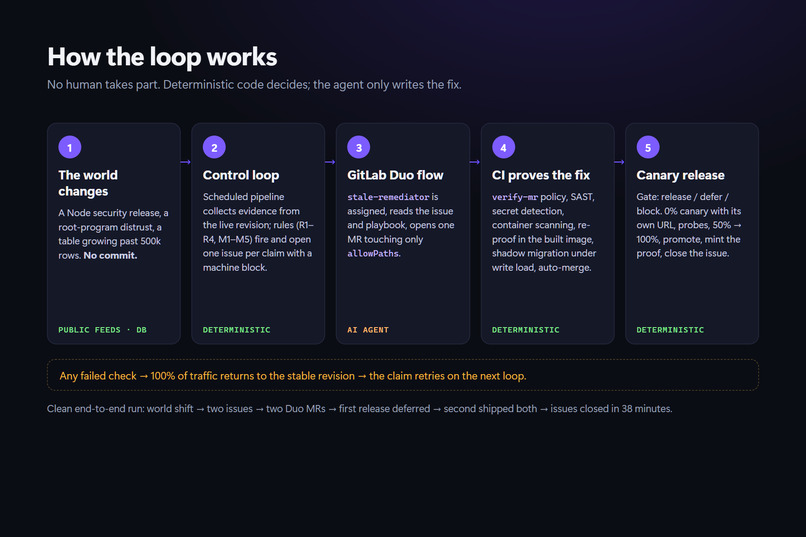Click the 'Control loop' card heading
Image resolution: width=806 pixels, height=537 pixels.
click(241, 175)
